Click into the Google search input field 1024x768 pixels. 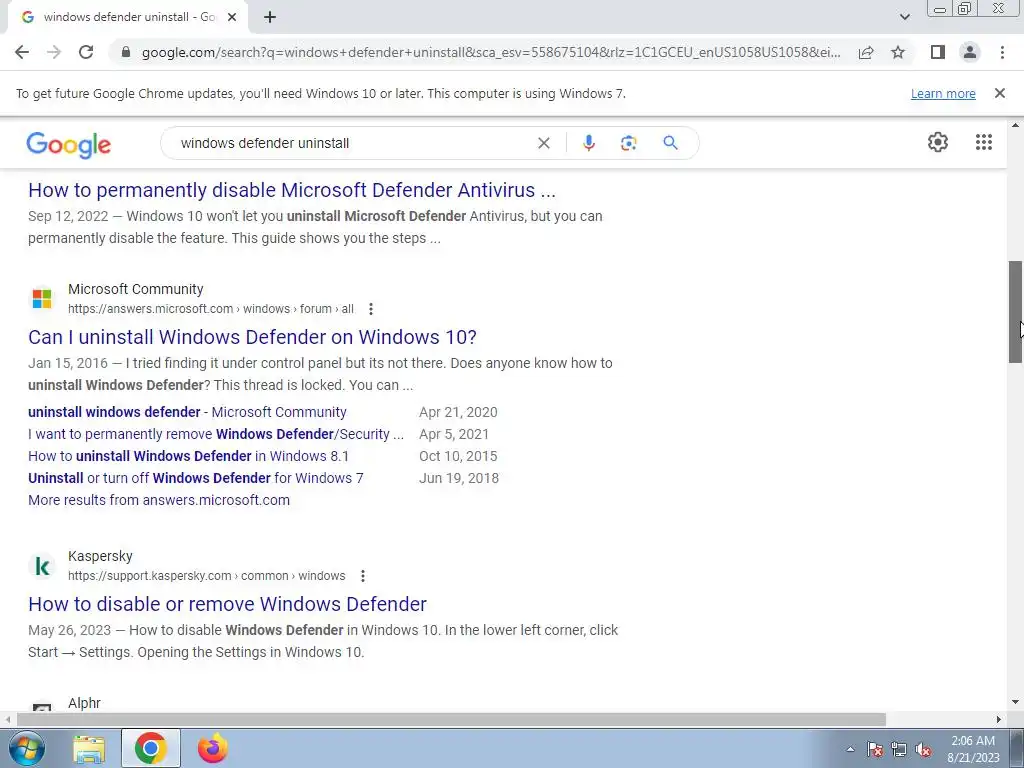coord(353,143)
